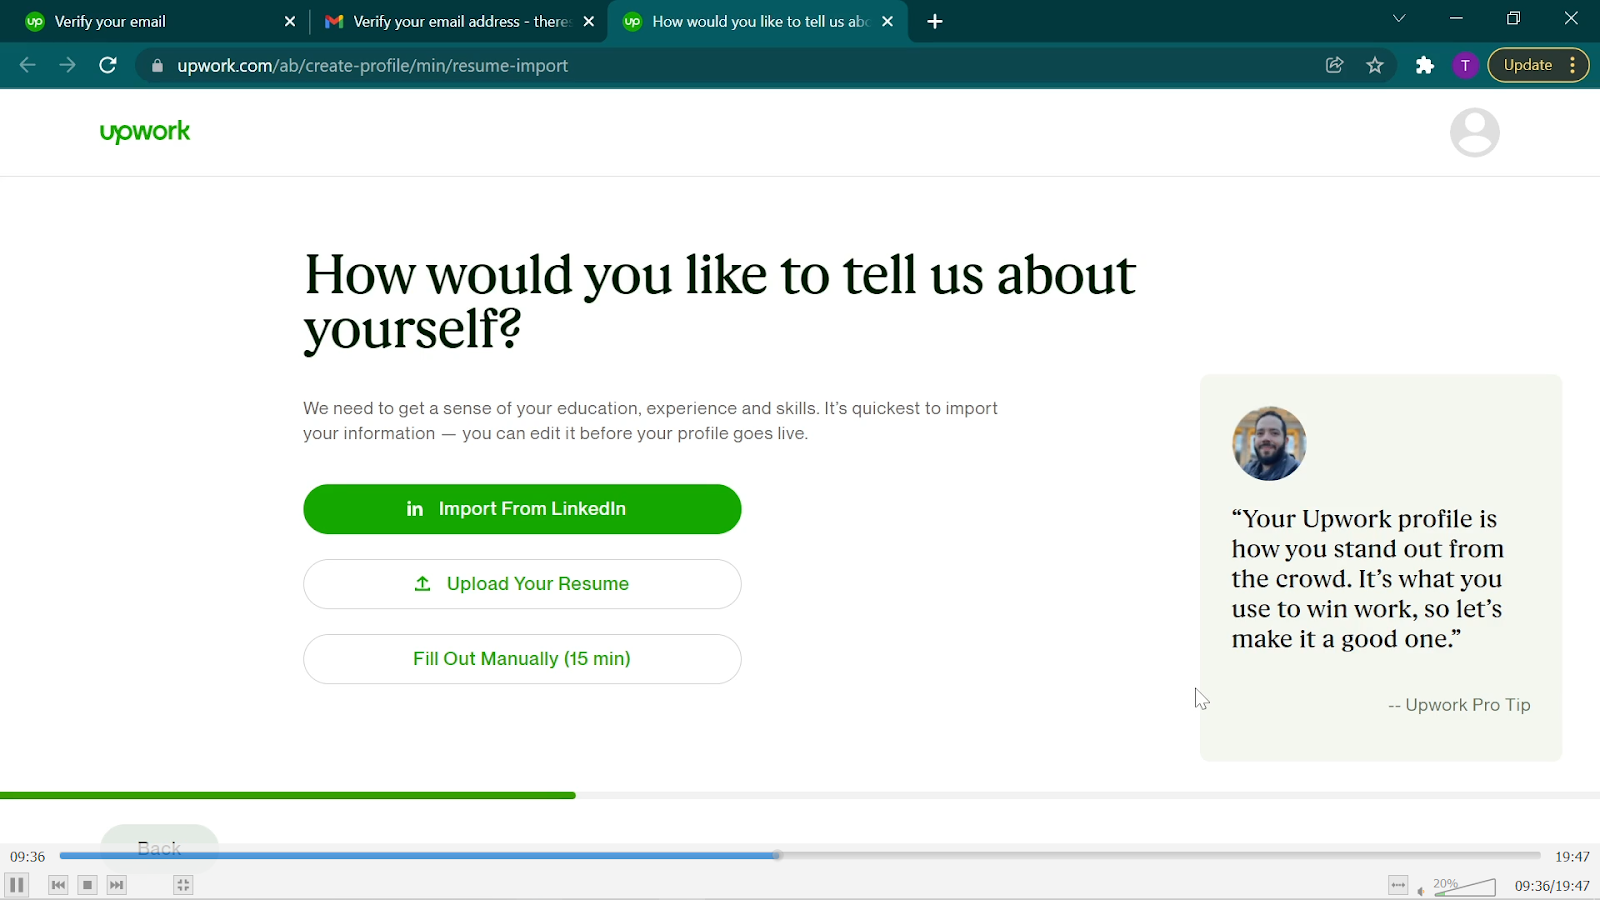Mute the player using the speaker icon
Screen dimensions: 1600x900
(x=1420, y=890)
